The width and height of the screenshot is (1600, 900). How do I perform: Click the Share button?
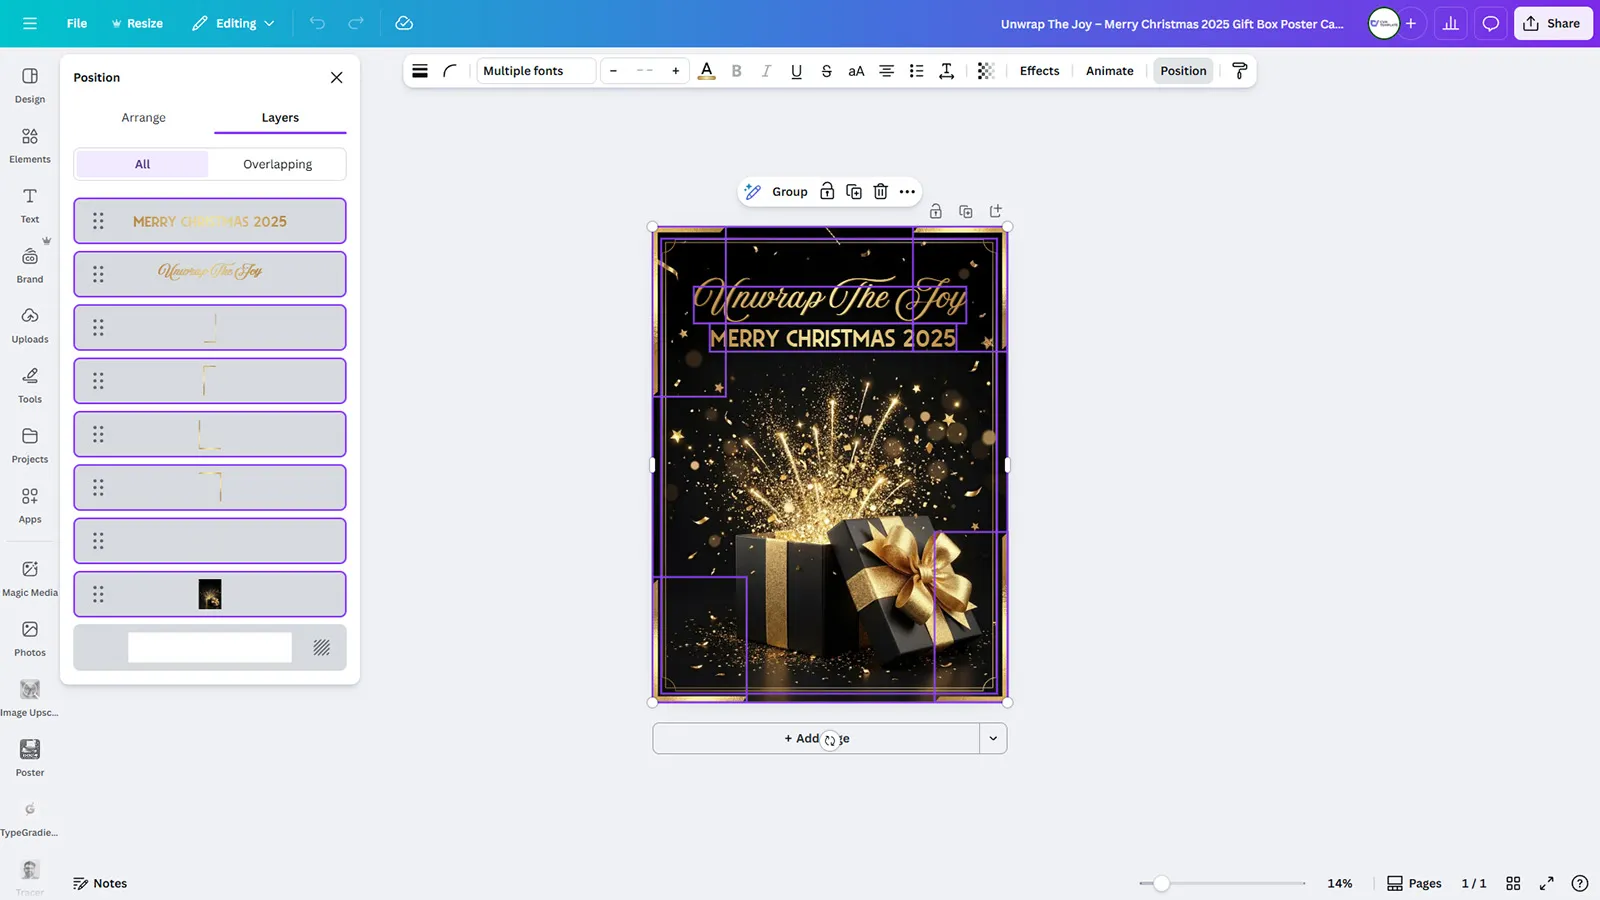coord(1553,23)
